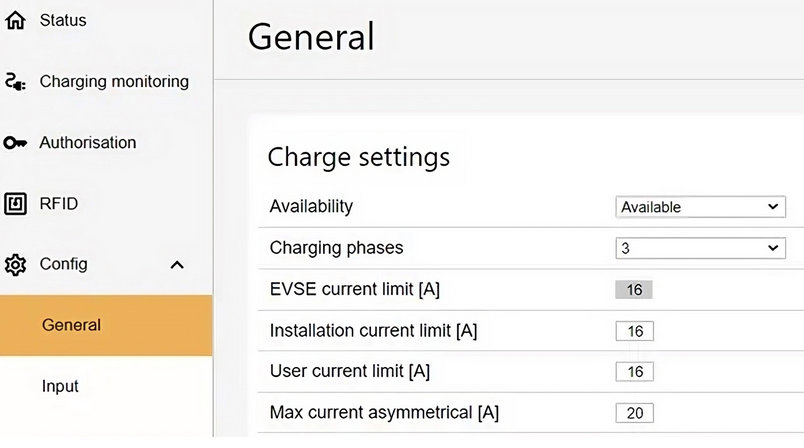Click the Status home icon
The width and height of the screenshot is (804, 448).
click(15, 20)
